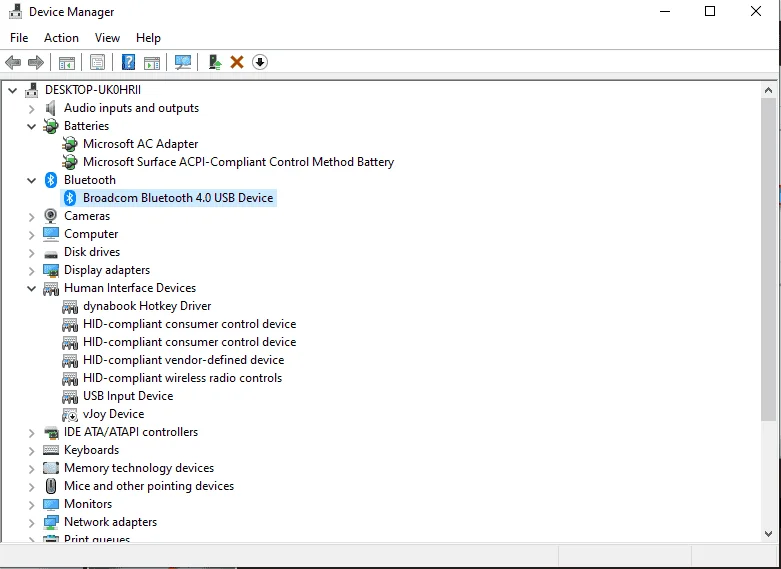Viewport: 781px width, 569px height.
Task: Click the Mice and other pointing devices icon
Action: [51, 486]
